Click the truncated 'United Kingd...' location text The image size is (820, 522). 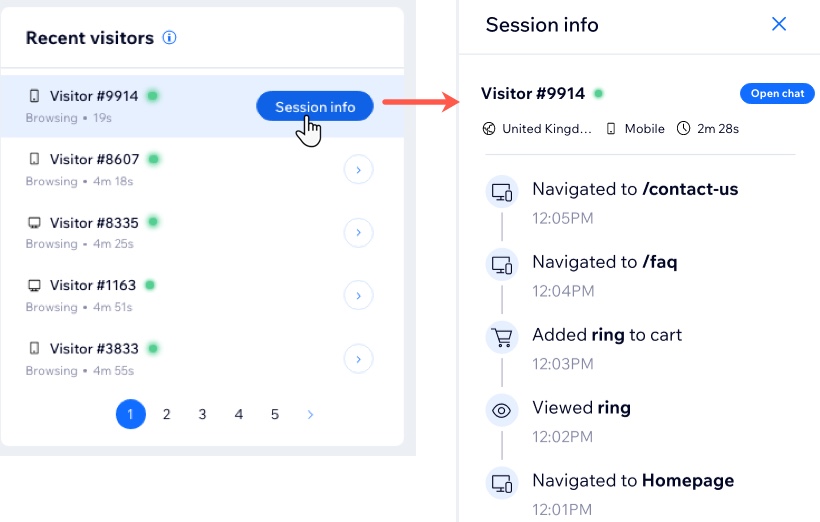[x=546, y=129]
